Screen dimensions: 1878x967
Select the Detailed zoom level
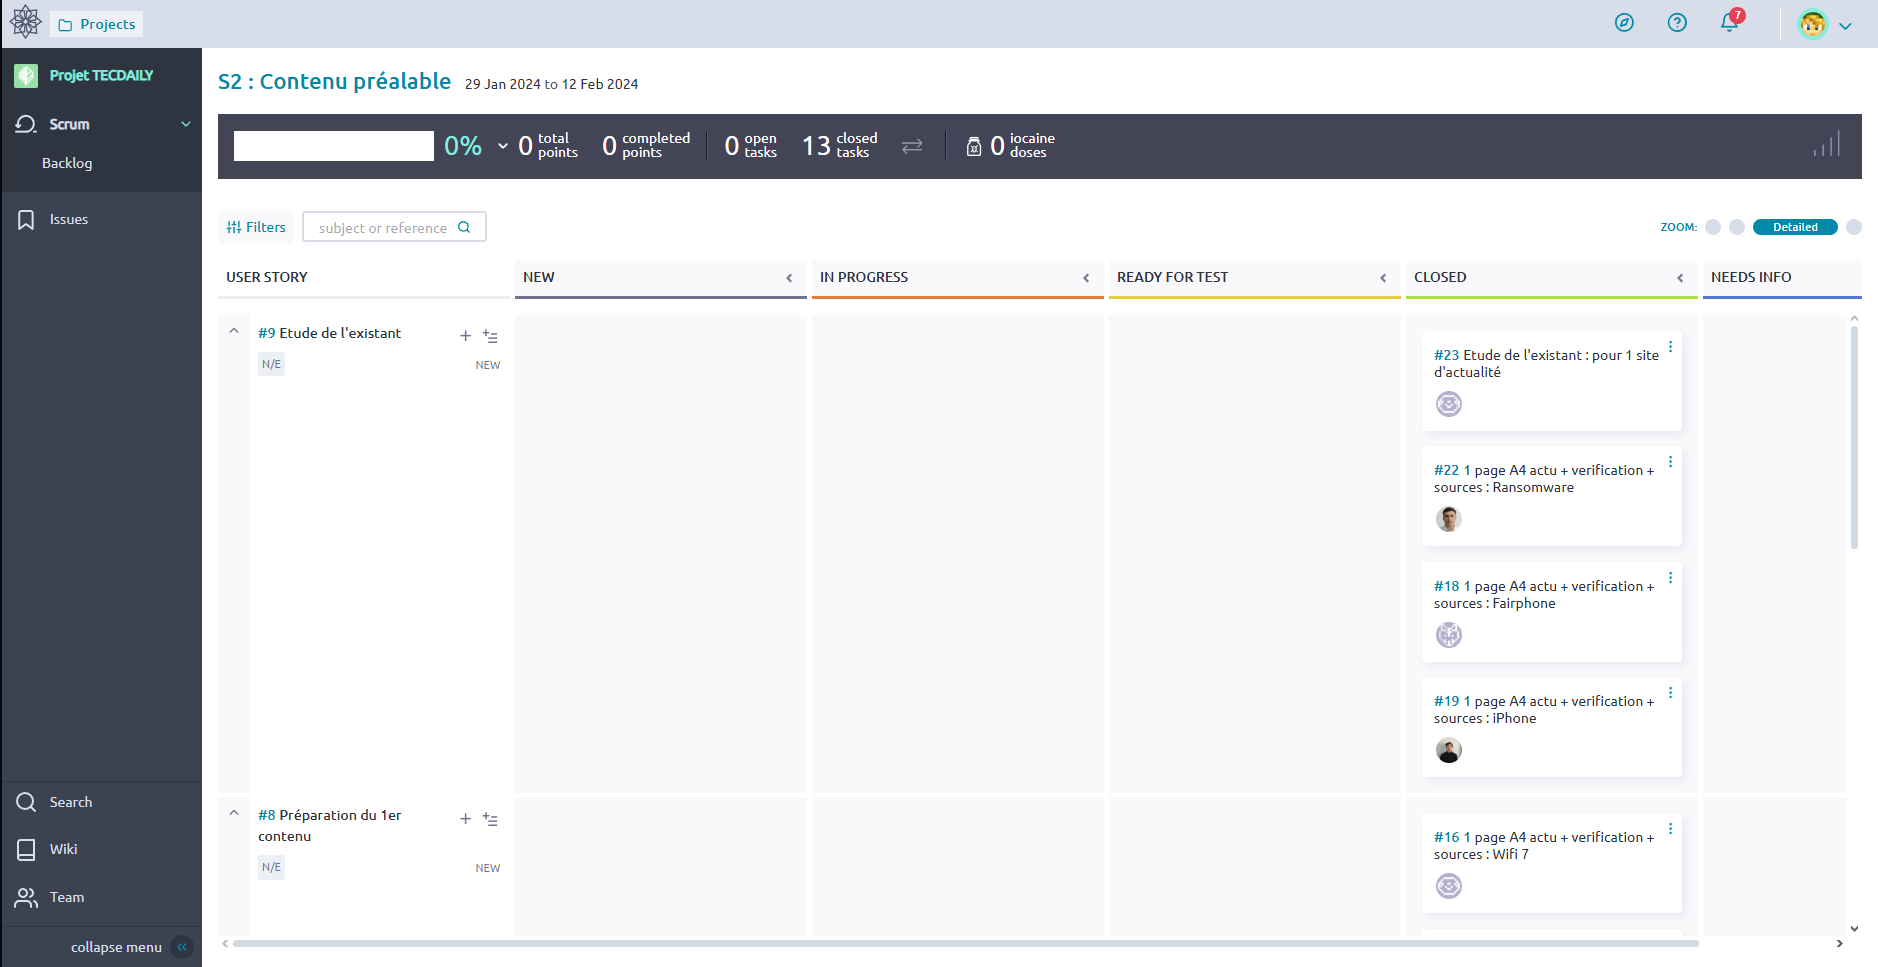[x=1794, y=227]
